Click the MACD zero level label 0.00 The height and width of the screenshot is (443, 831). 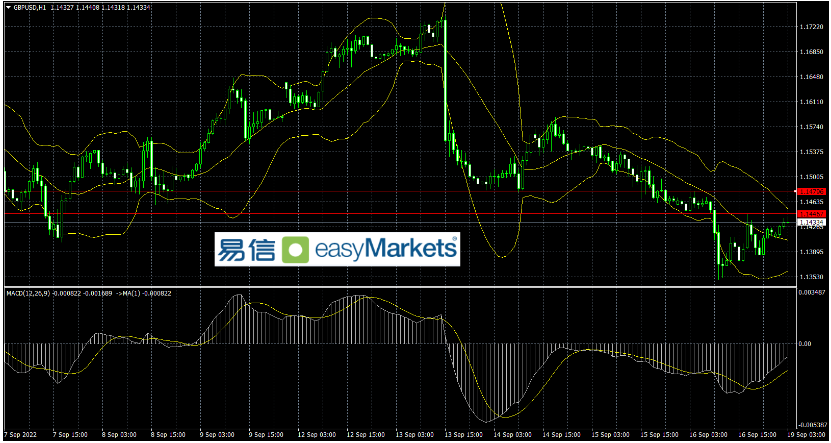click(x=806, y=343)
